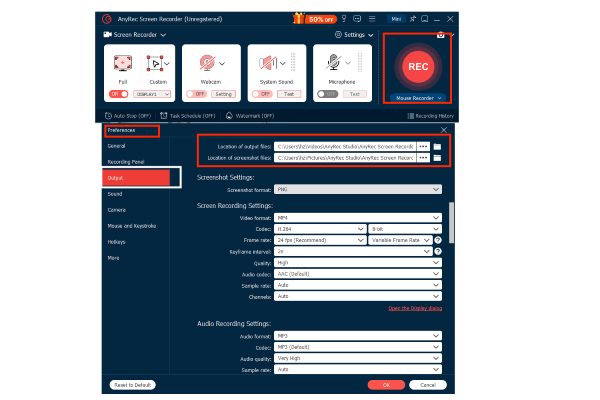The width and height of the screenshot is (600, 400).
Task: Enable the Webcam OFF switch
Action: (196, 94)
